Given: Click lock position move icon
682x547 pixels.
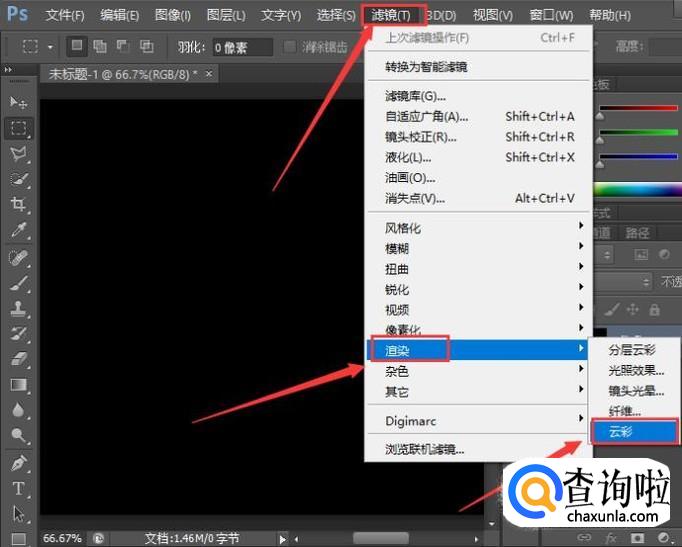Looking at the screenshot, I should [x=632, y=310].
